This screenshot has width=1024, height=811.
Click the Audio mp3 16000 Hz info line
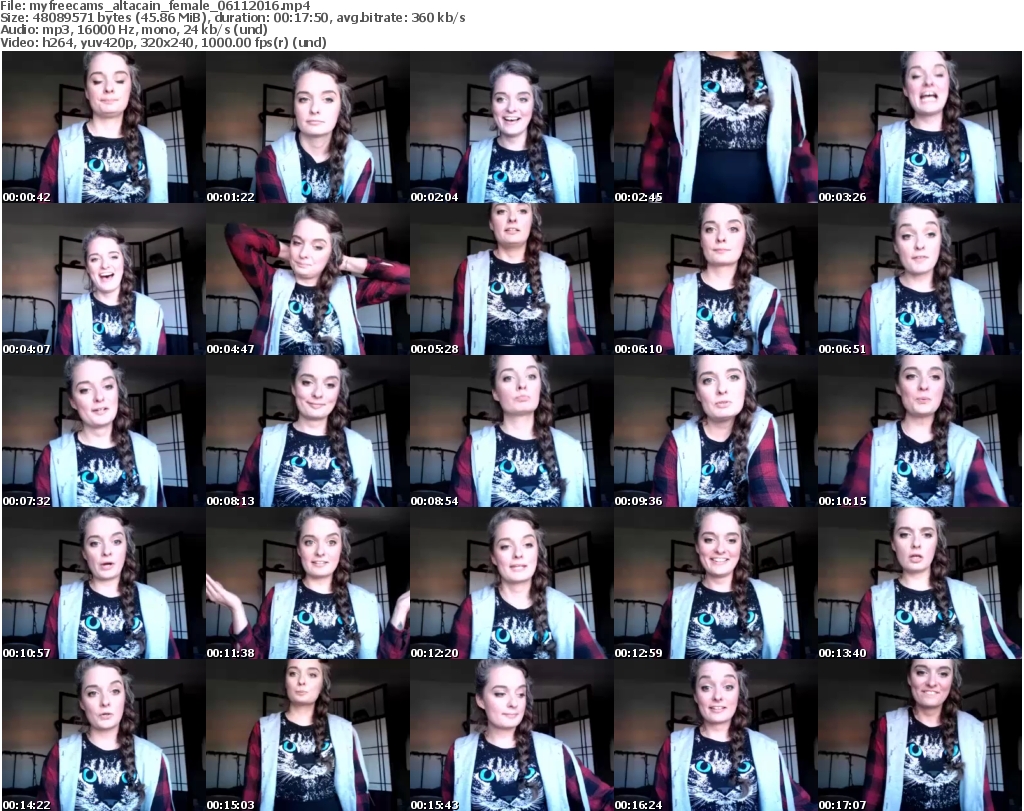click(134, 30)
